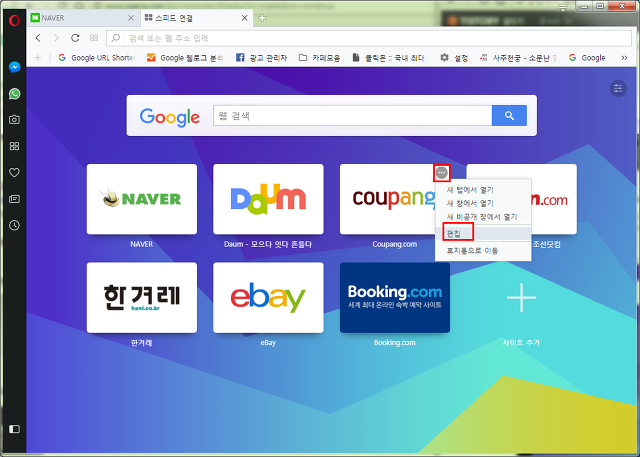Screen dimensions: 640x457
Task: Select 휴지통으로 이동 menu item
Action: [483, 251]
